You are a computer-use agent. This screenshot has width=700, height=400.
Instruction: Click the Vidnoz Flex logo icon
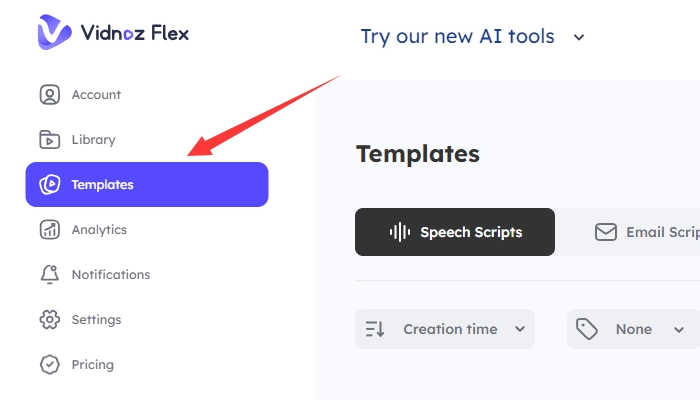click(x=54, y=33)
